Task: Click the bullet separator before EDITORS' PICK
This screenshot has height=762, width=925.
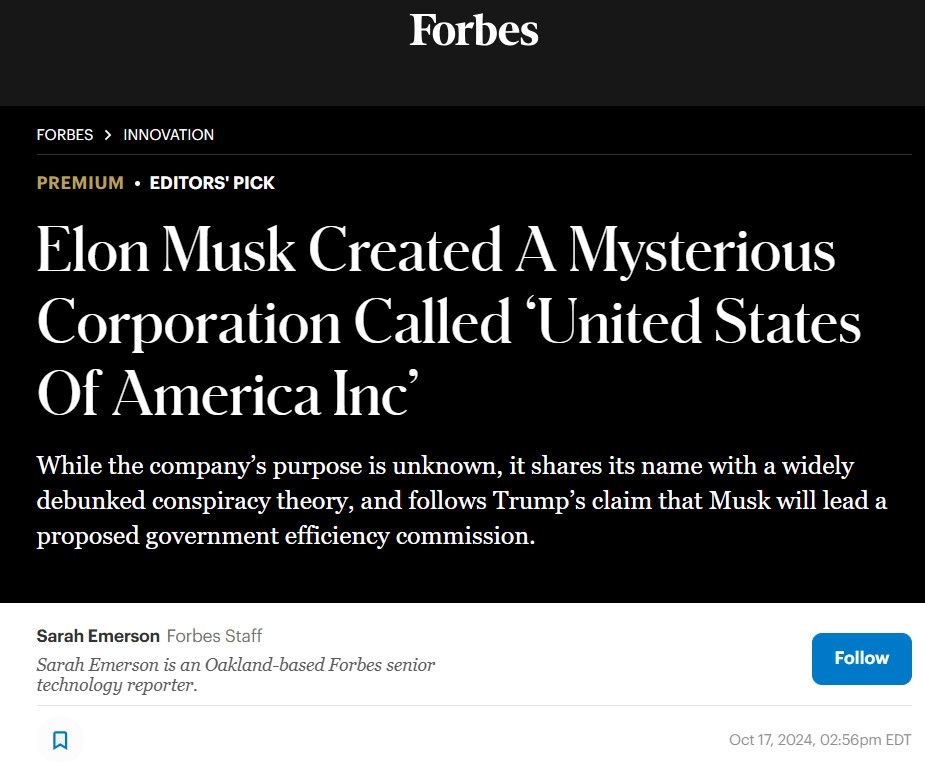Action: (137, 184)
